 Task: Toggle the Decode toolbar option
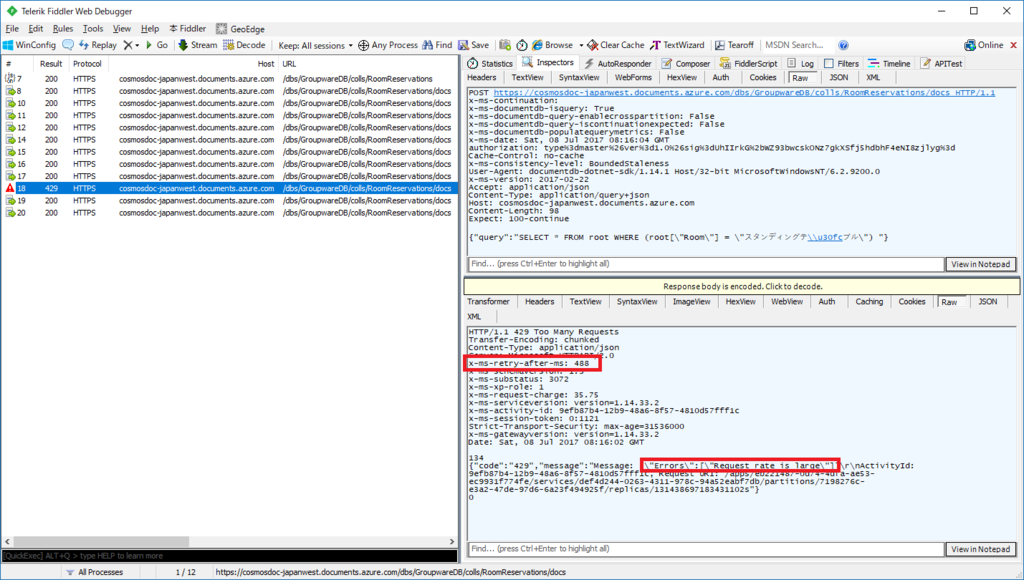(244, 45)
